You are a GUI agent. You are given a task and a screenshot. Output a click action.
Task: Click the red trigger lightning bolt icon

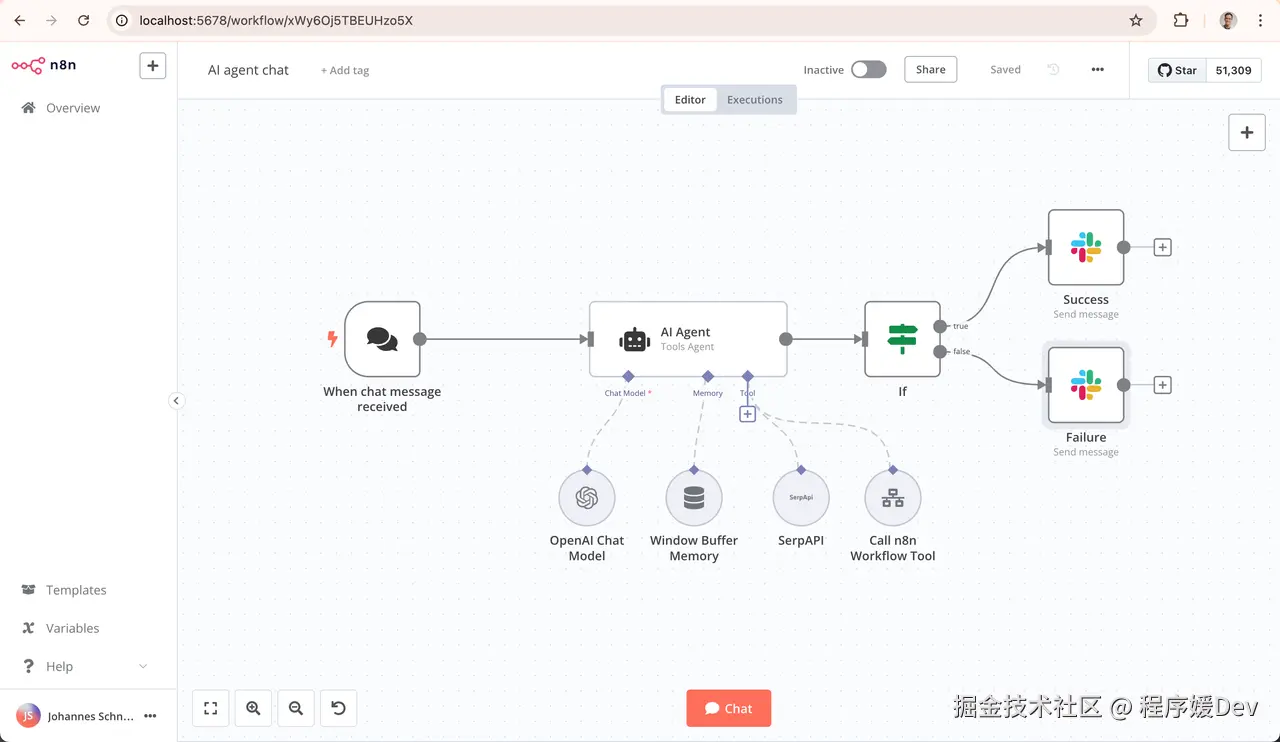click(x=333, y=339)
